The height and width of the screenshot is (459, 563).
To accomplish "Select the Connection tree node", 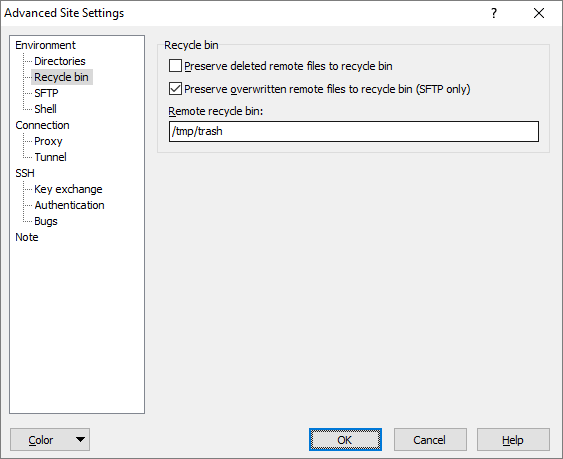I will click(x=42, y=125).
